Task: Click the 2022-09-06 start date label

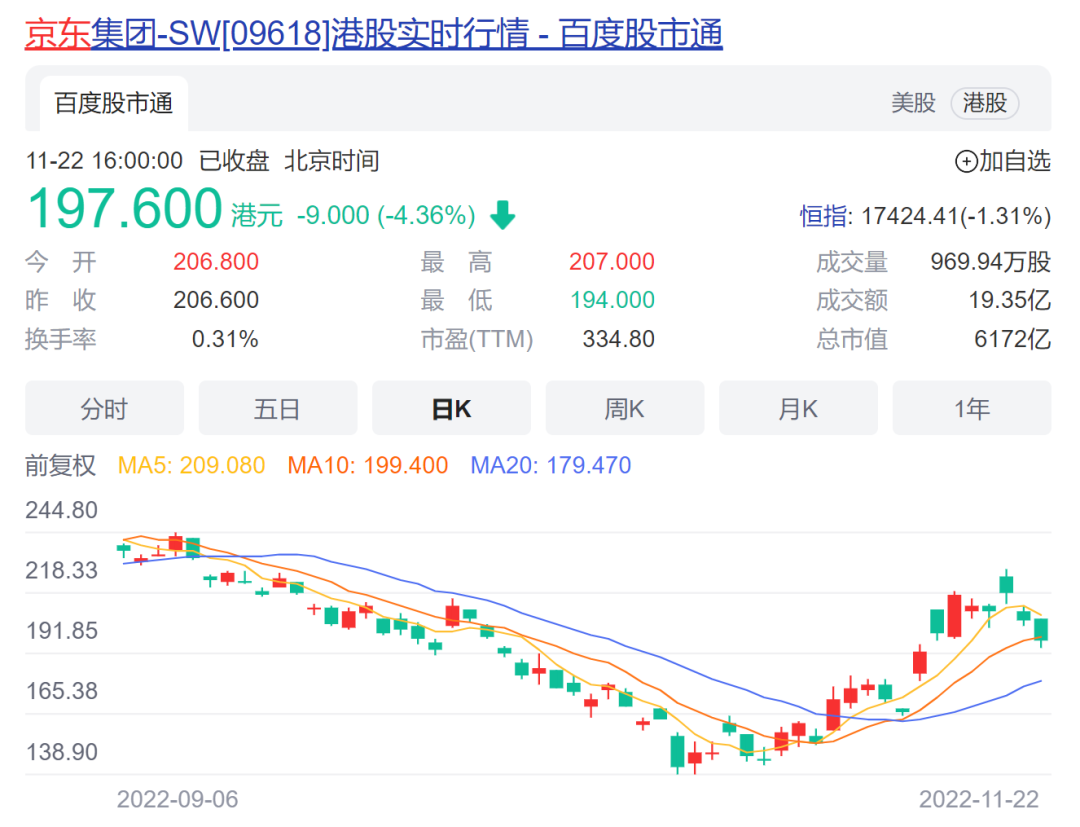Action: (178, 800)
